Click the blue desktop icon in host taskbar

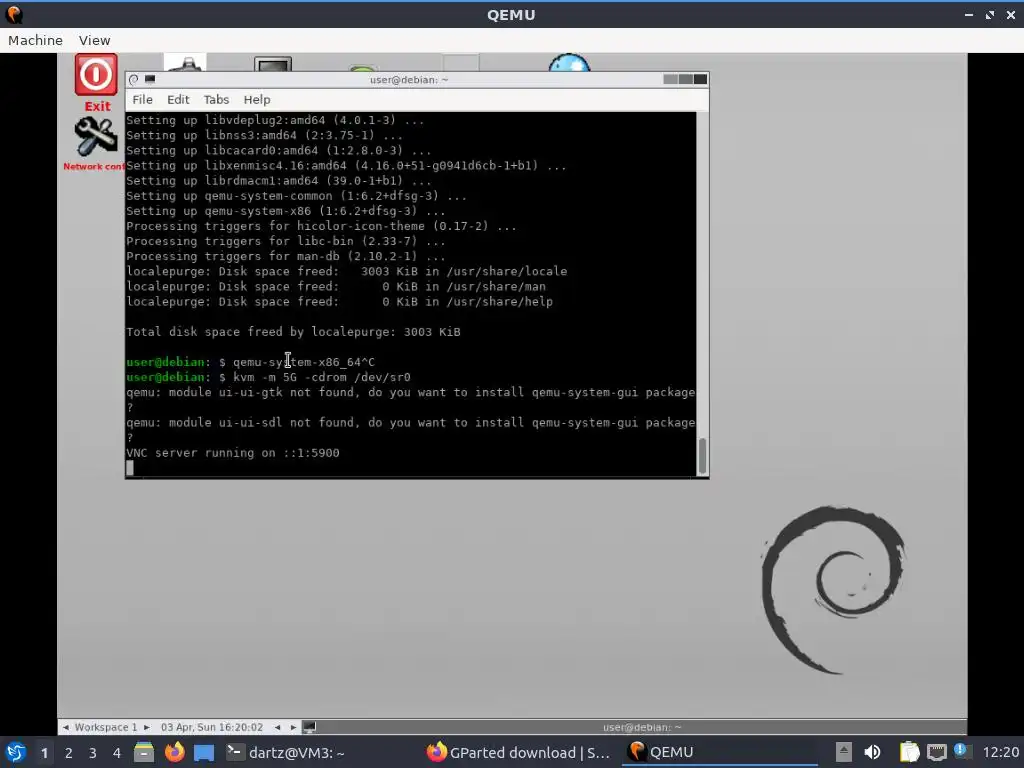click(x=204, y=753)
